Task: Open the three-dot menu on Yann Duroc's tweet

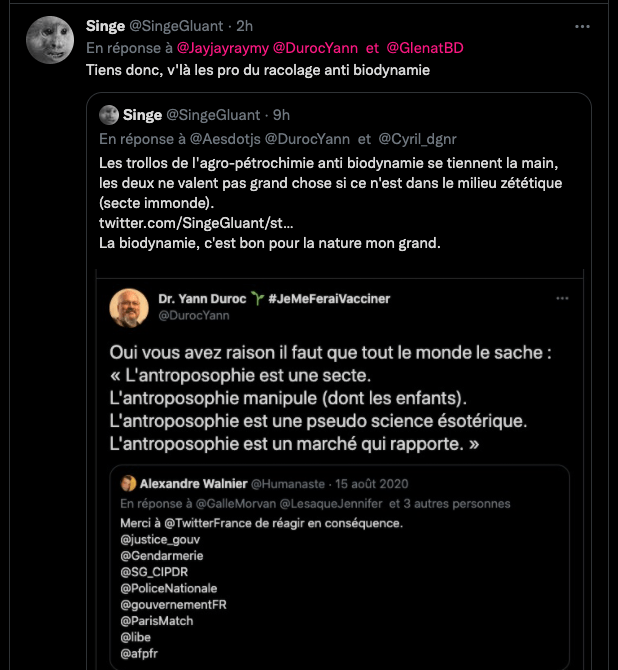Action: coord(564,298)
